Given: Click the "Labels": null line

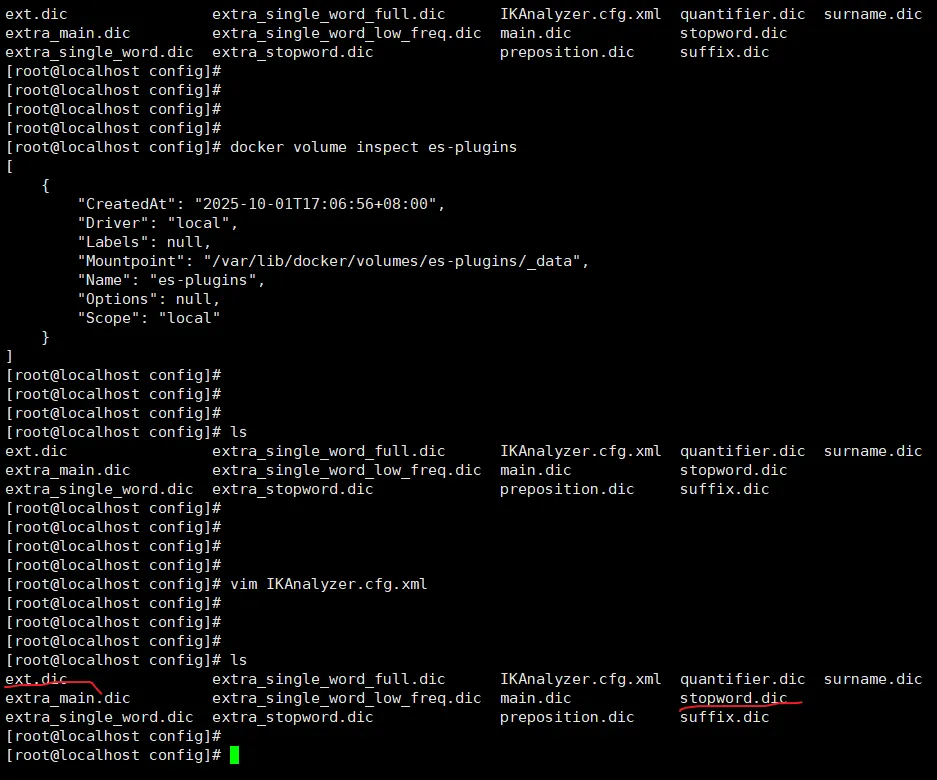Looking at the screenshot, I should [144, 242].
